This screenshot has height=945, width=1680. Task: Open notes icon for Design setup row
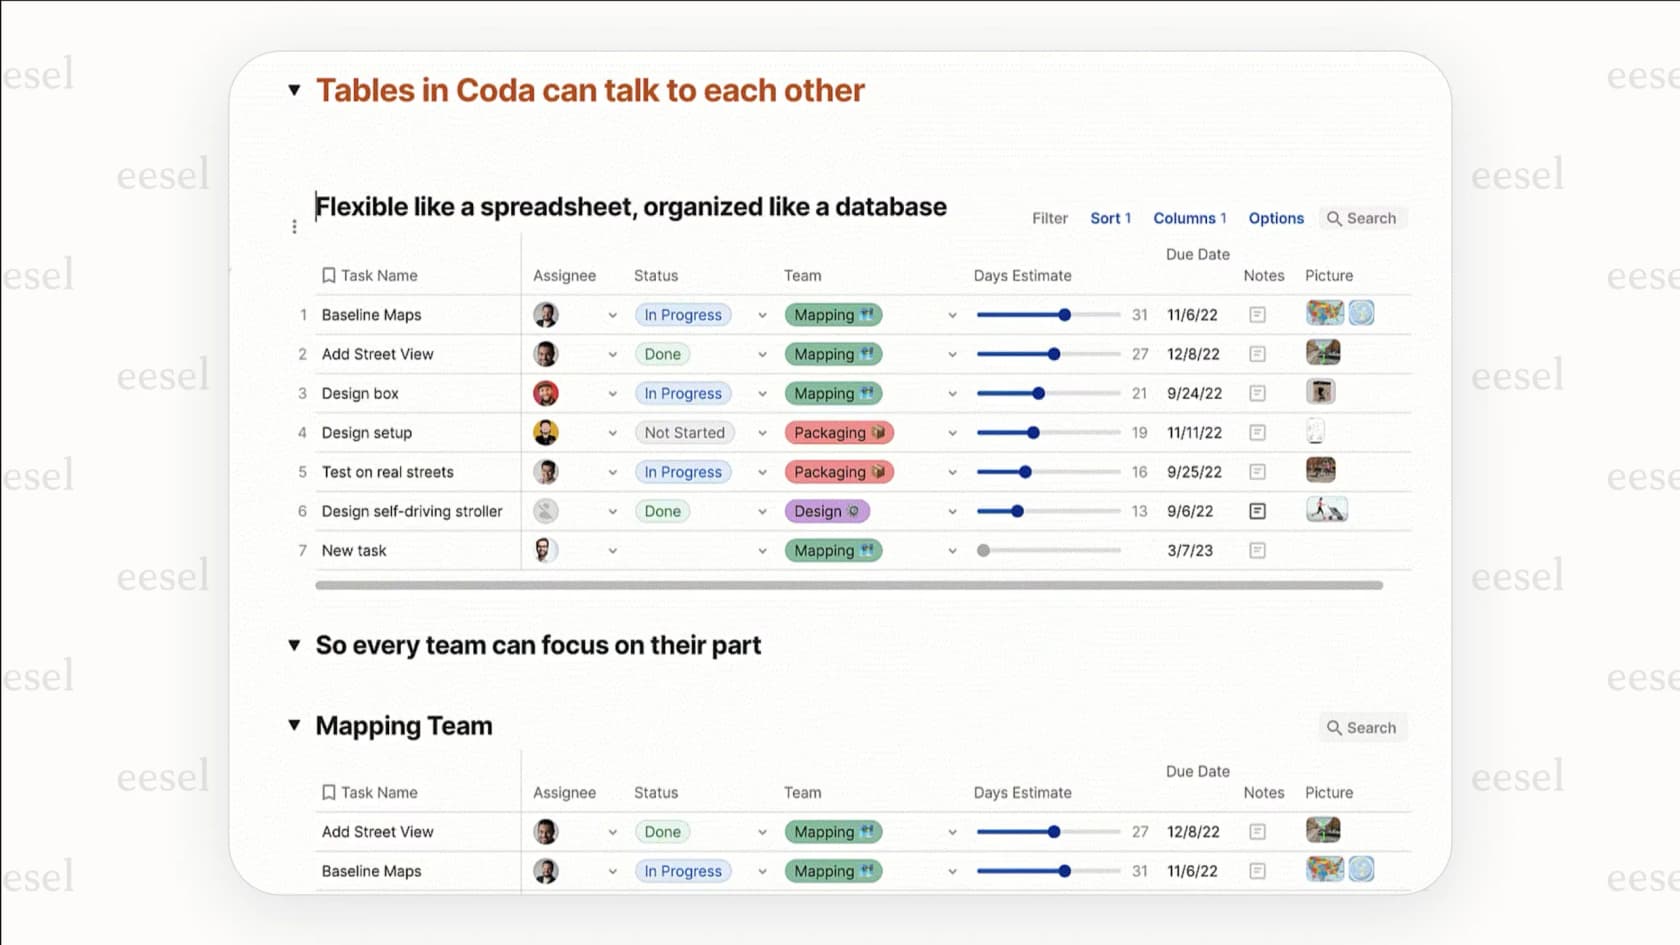pos(1257,433)
